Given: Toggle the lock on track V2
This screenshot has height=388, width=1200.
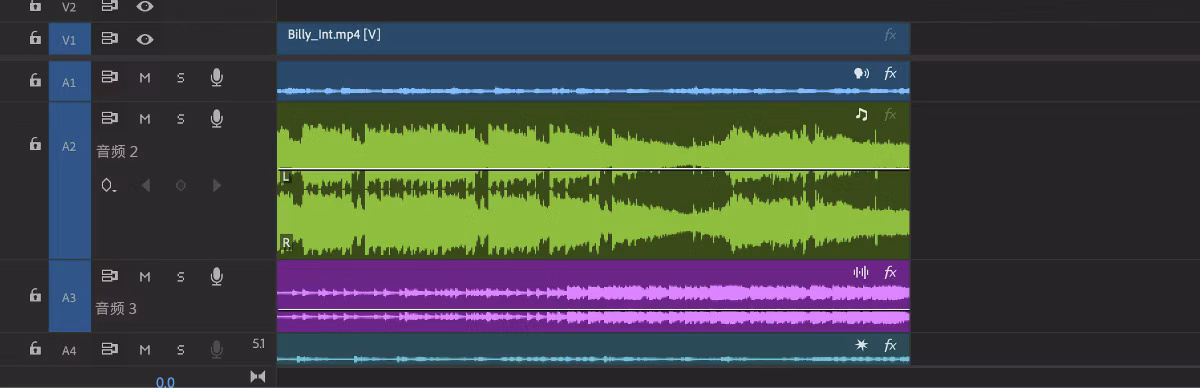Looking at the screenshot, I should coord(35,6).
